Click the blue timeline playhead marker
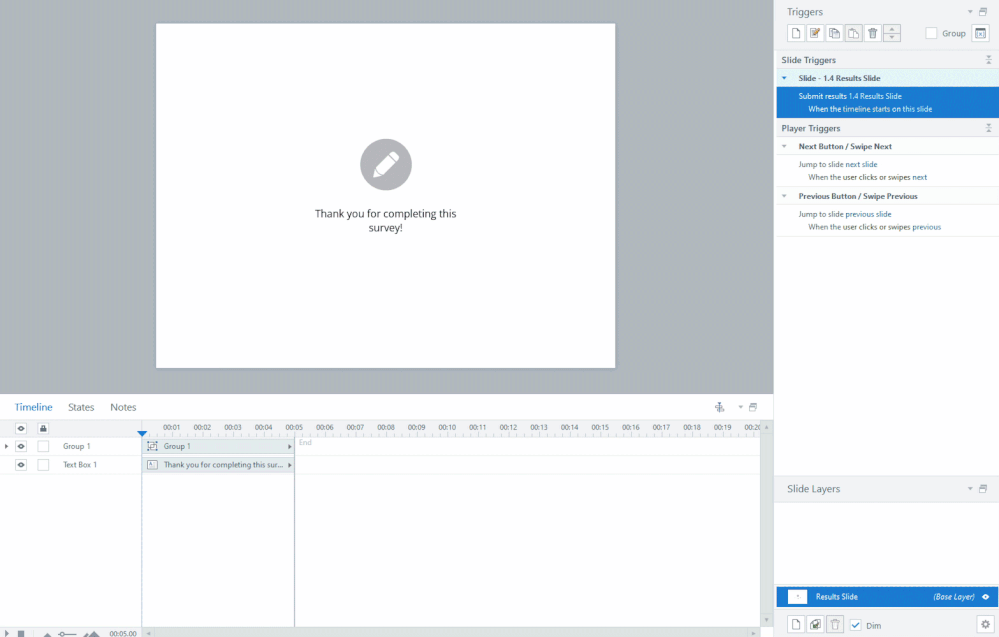The image size is (999, 637). point(142,433)
